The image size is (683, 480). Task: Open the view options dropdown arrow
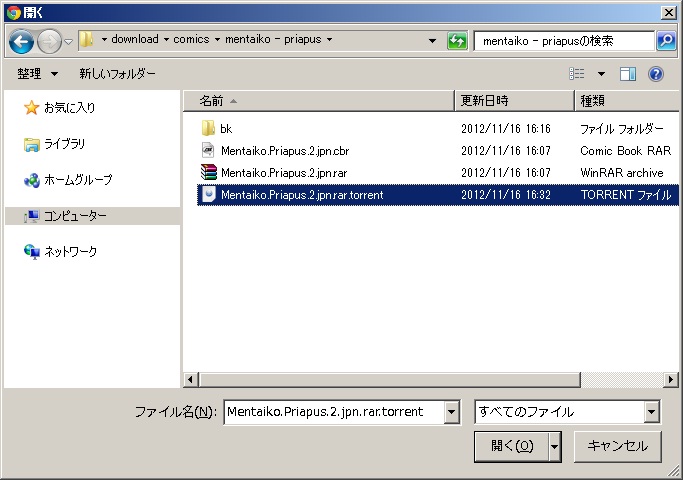pos(601,74)
